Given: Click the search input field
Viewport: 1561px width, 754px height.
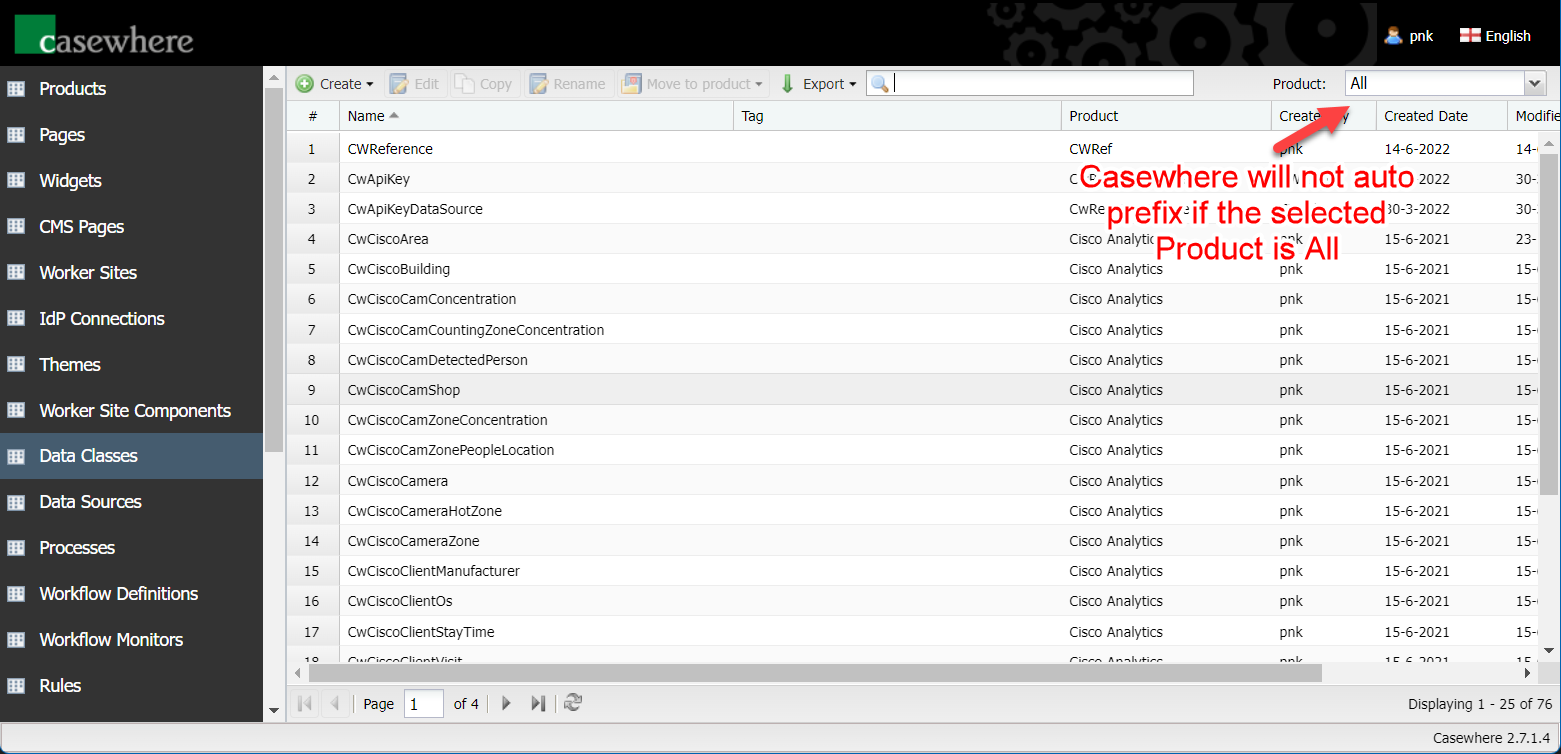Looking at the screenshot, I should tap(1040, 83).
